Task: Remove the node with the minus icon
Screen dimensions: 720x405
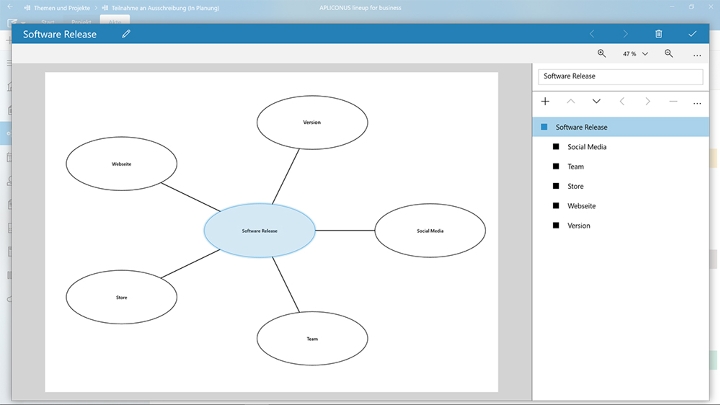Action: click(x=673, y=101)
